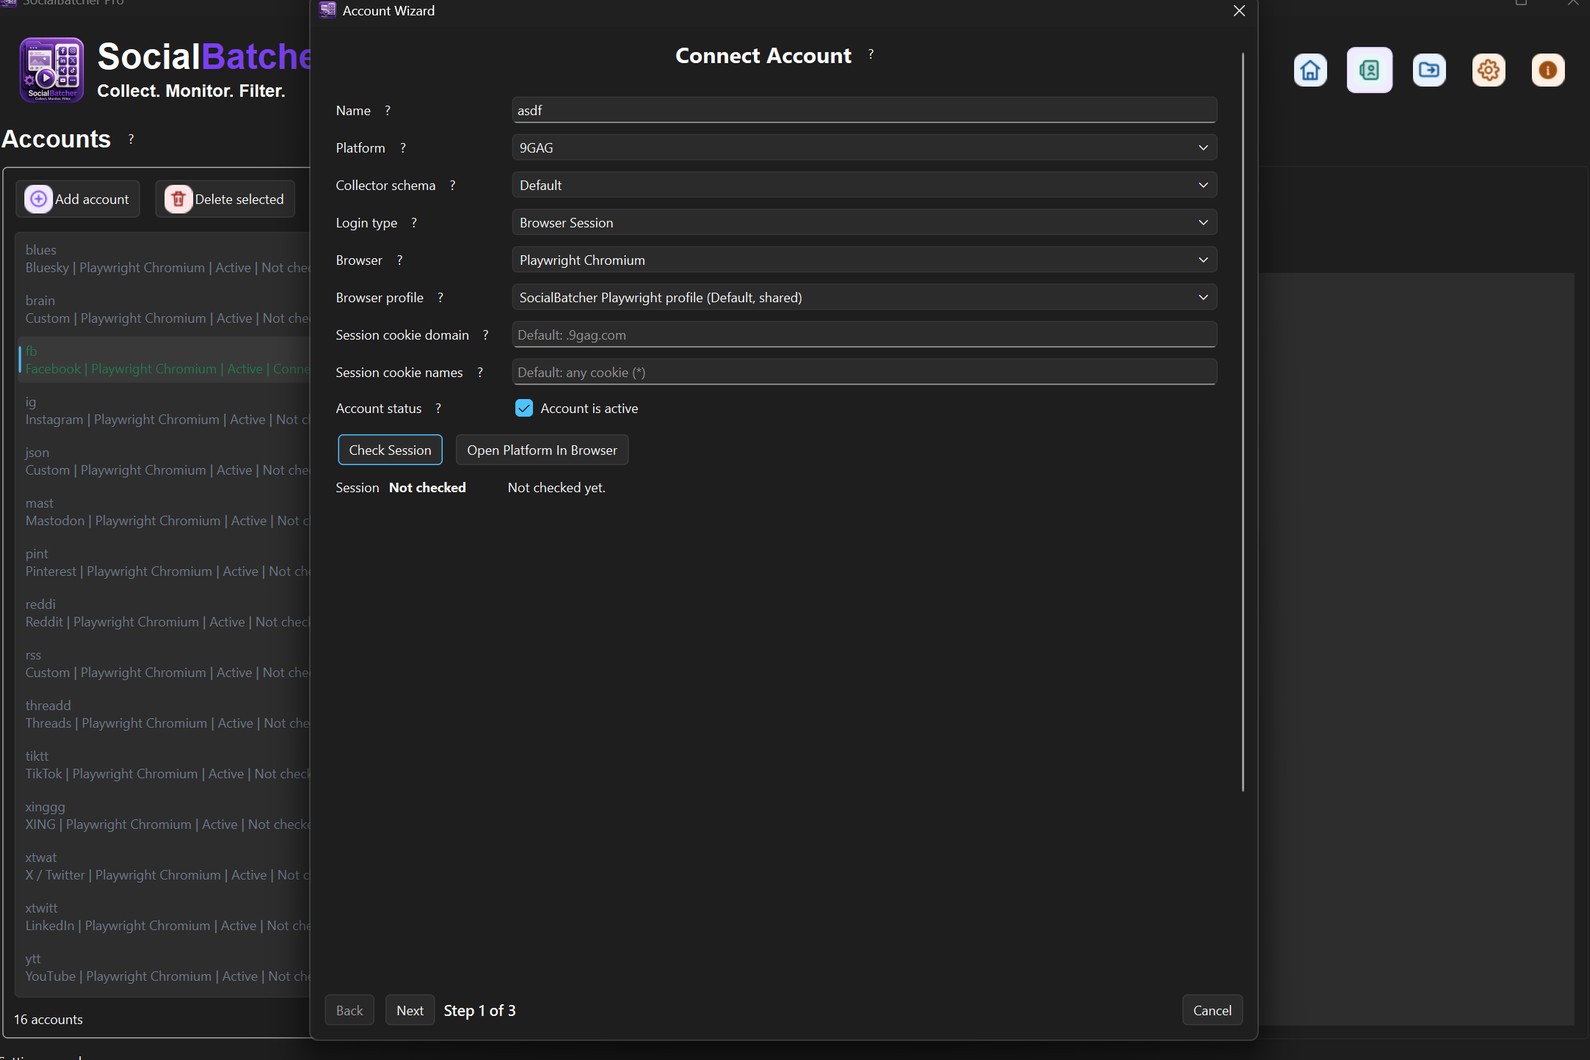1590x1060 pixels.
Task: Select the threadd Threads account row
Action: coord(165,715)
